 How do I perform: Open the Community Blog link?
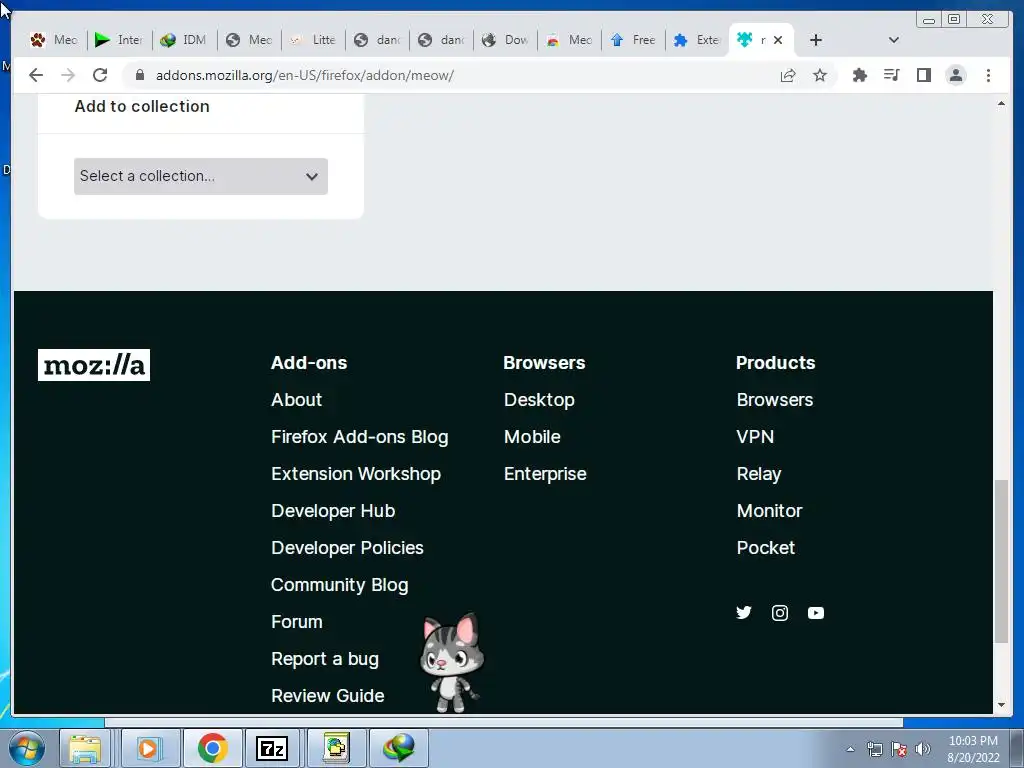[x=340, y=585]
